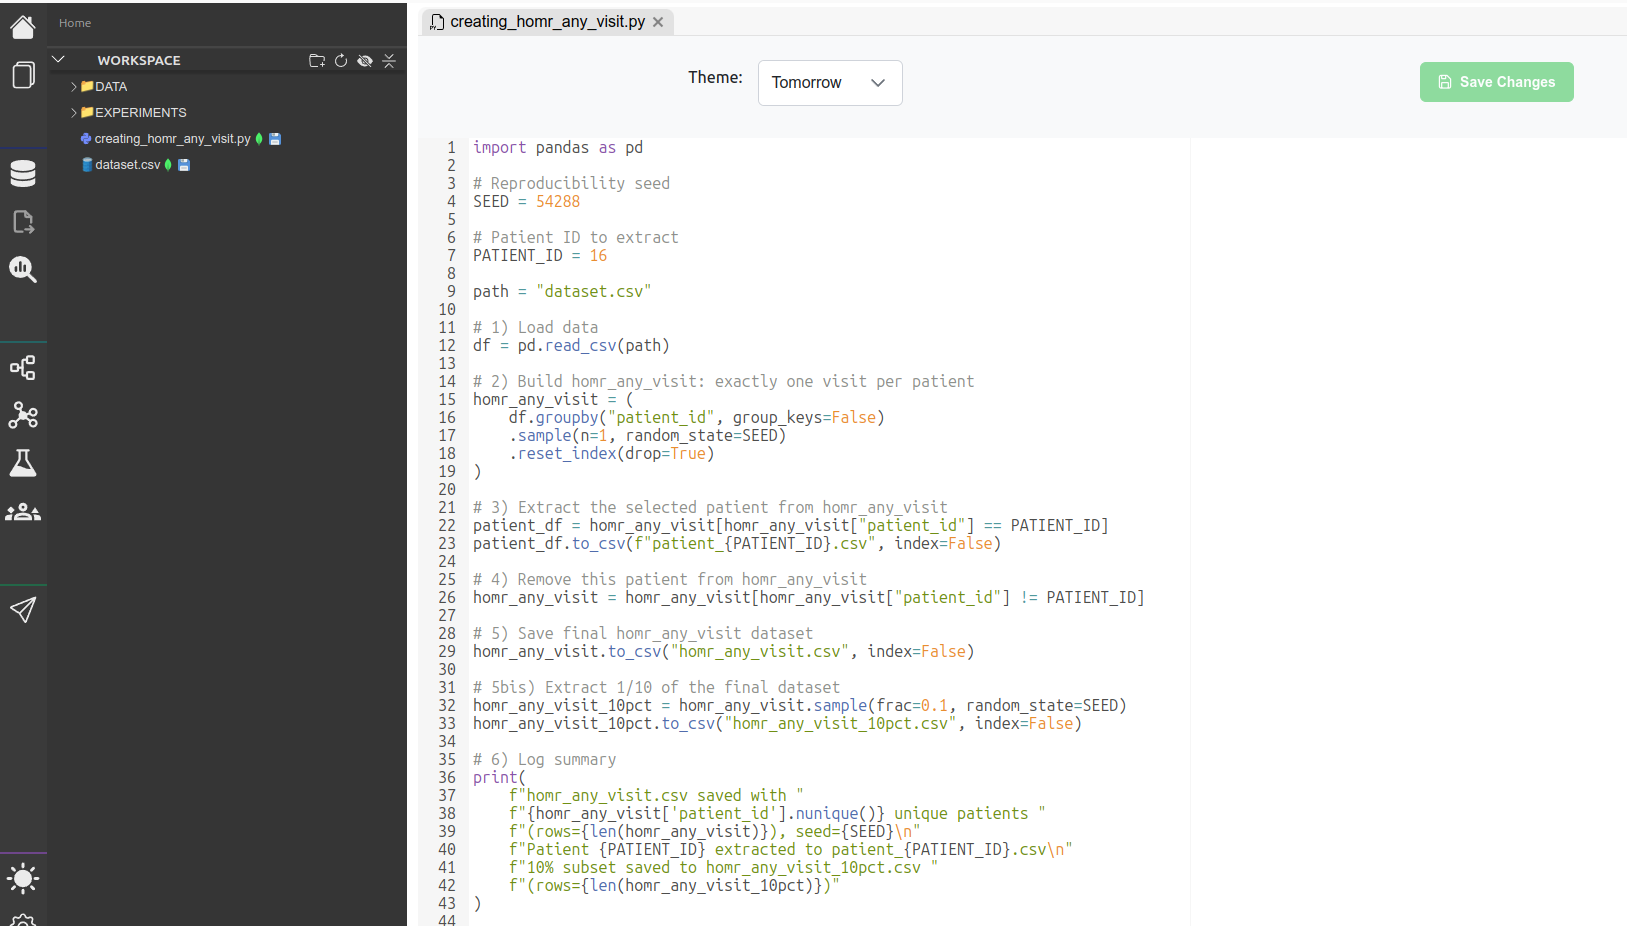The width and height of the screenshot is (1627, 926).
Task: Open dataset.csv in the file tree
Action: click(127, 165)
